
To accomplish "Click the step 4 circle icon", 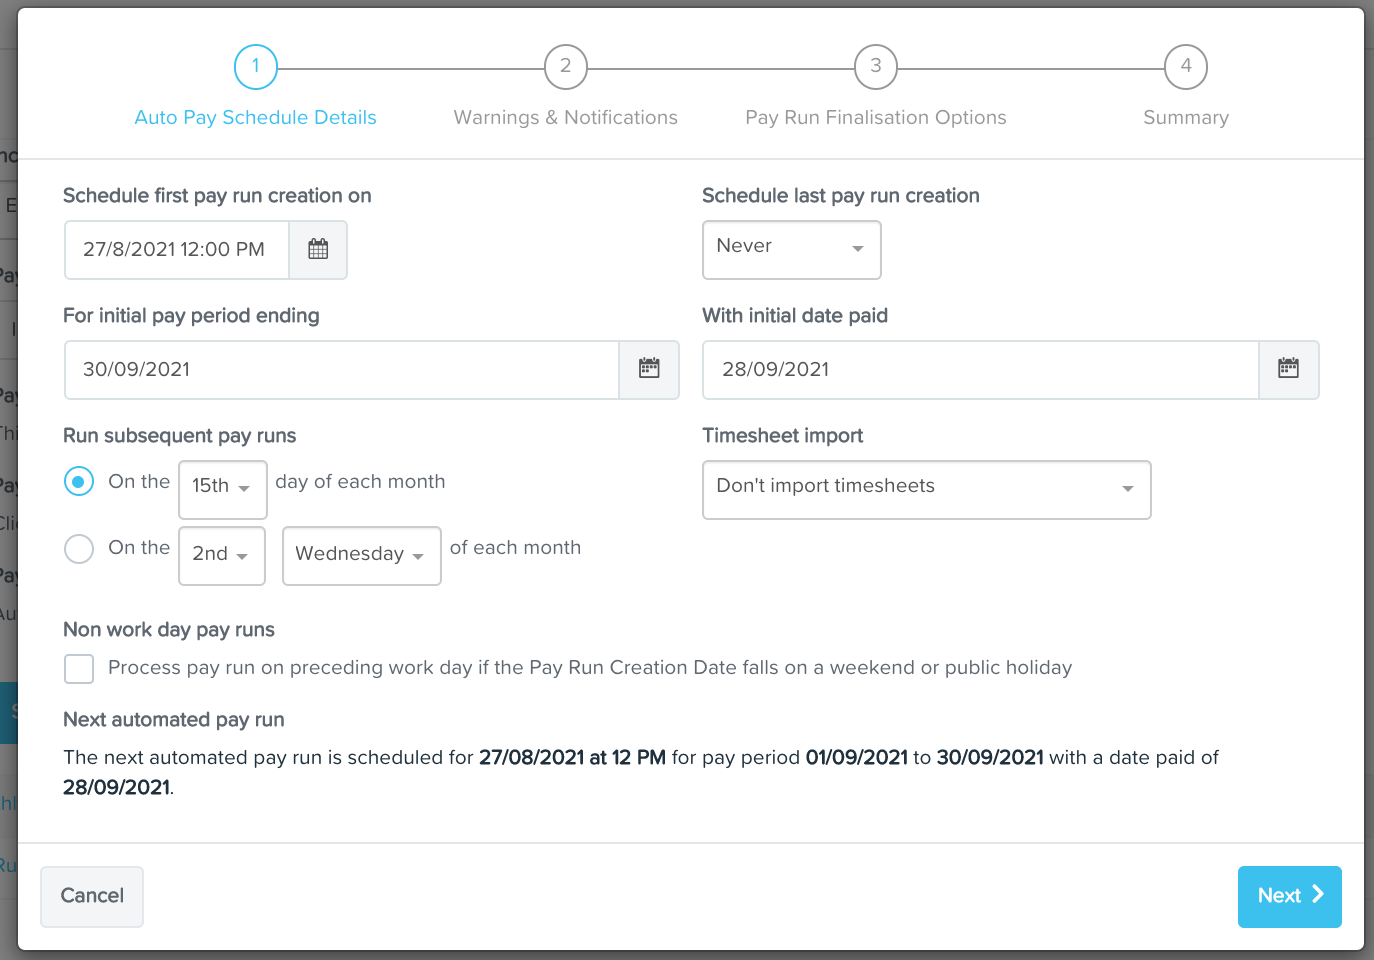I will tap(1186, 67).
